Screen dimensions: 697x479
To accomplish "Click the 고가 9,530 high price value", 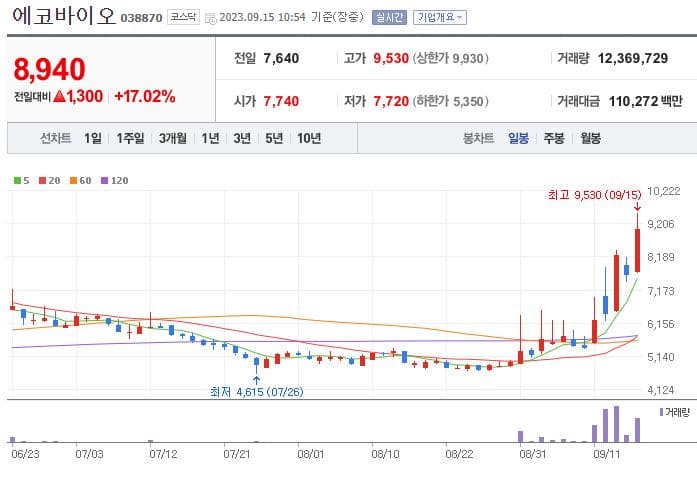I will click(391, 58).
